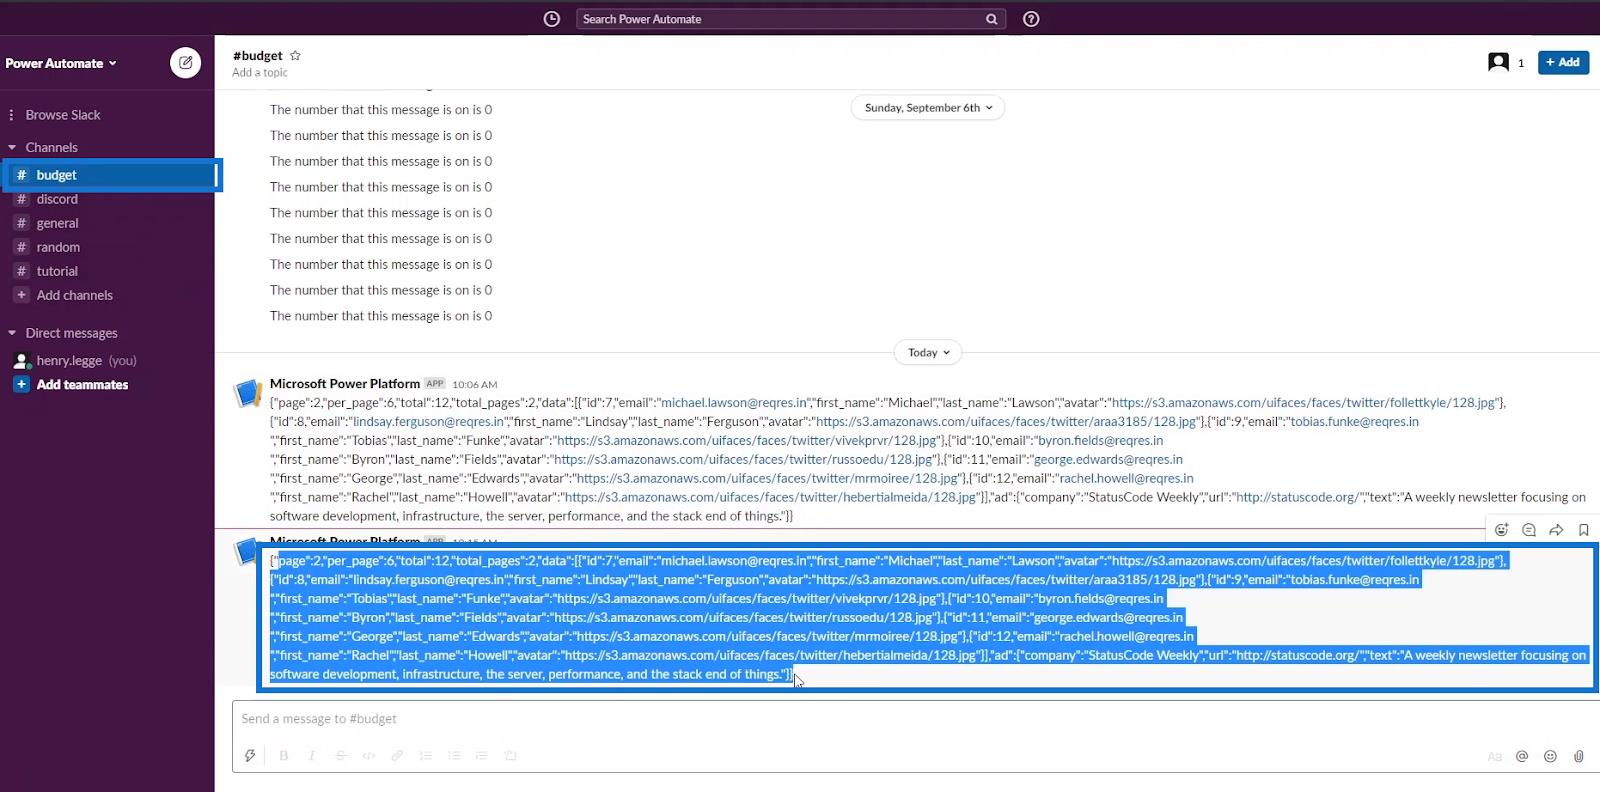Open the discord channel
This screenshot has height=792, width=1600.
(57, 199)
